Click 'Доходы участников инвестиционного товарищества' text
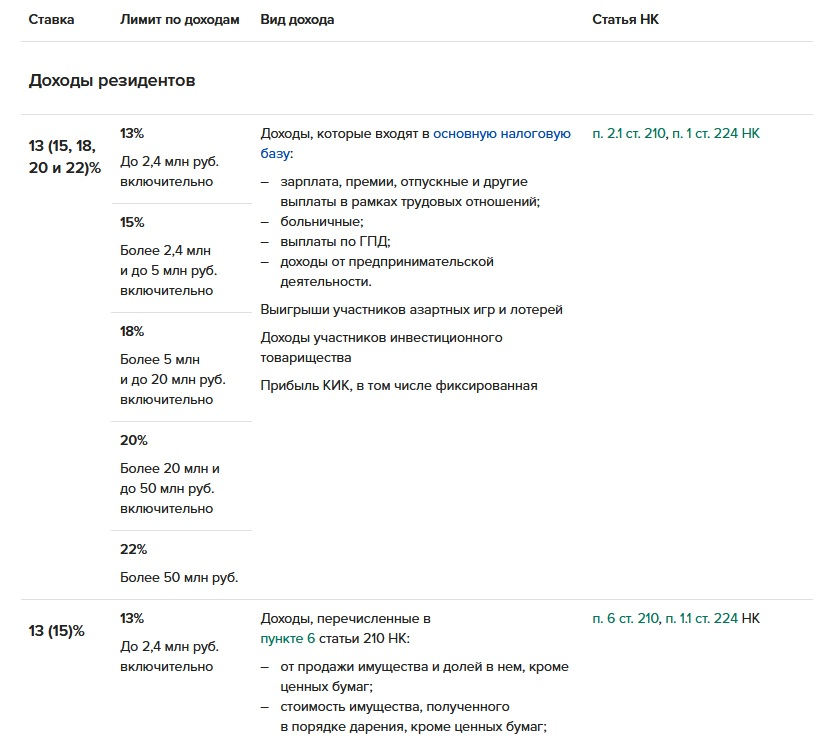Screen dimensions: 838x740 click(381, 347)
